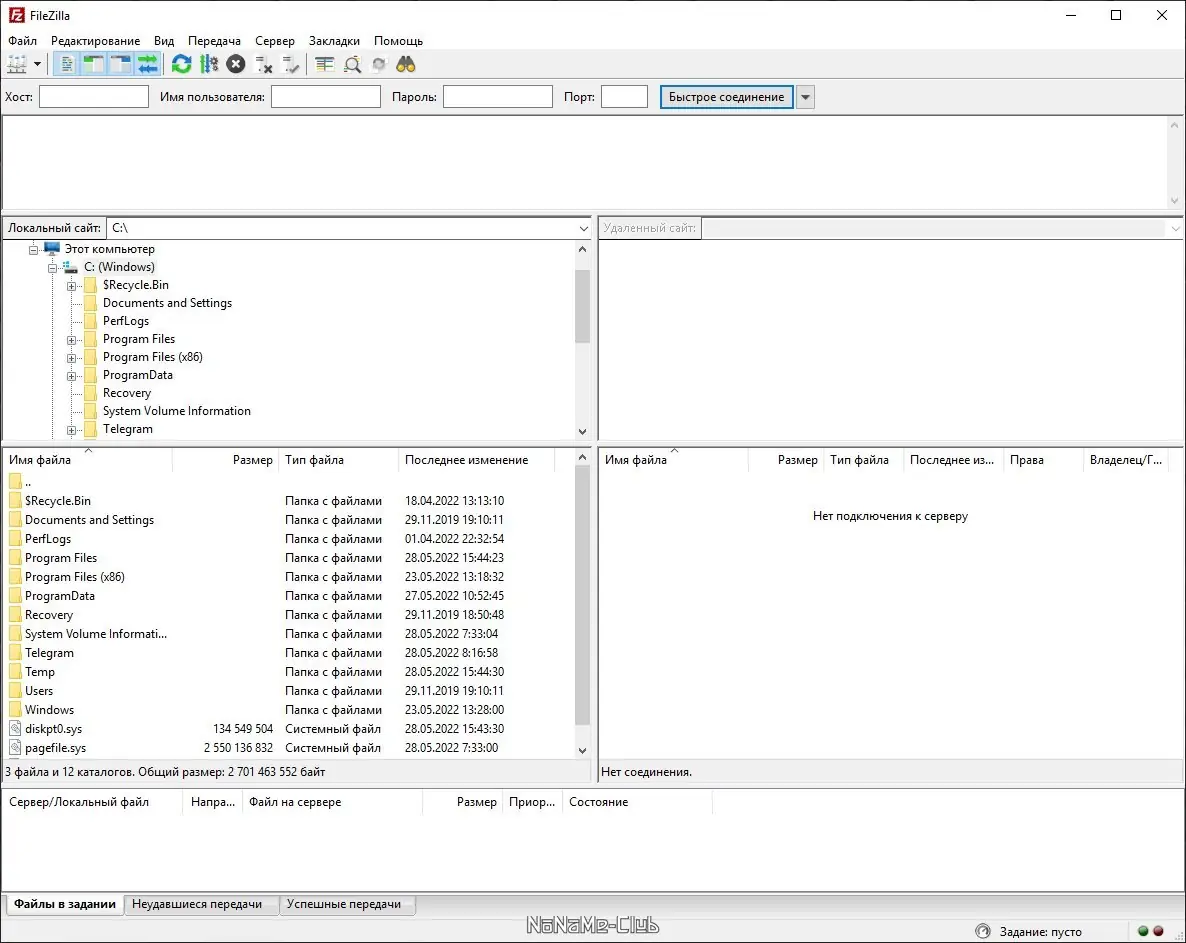Click the FileZilla logo in title bar
This screenshot has height=943, width=1186.
point(16,15)
